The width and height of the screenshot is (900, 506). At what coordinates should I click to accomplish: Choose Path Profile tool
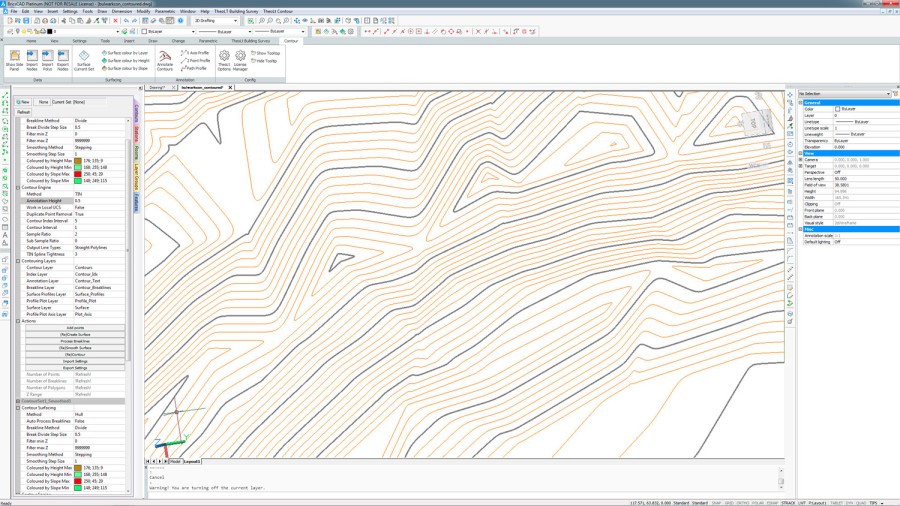tap(194, 68)
